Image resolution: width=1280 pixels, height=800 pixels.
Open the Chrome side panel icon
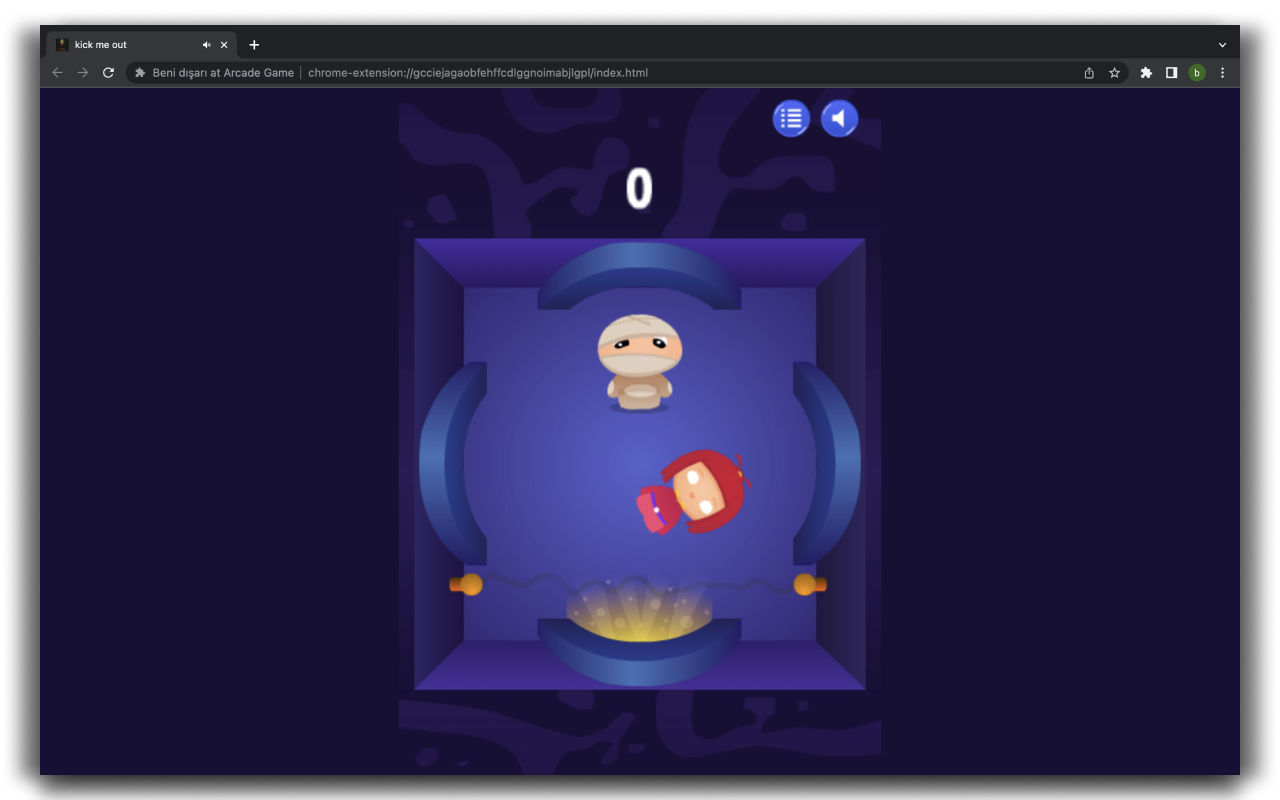pyautogui.click(x=1171, y=72)
